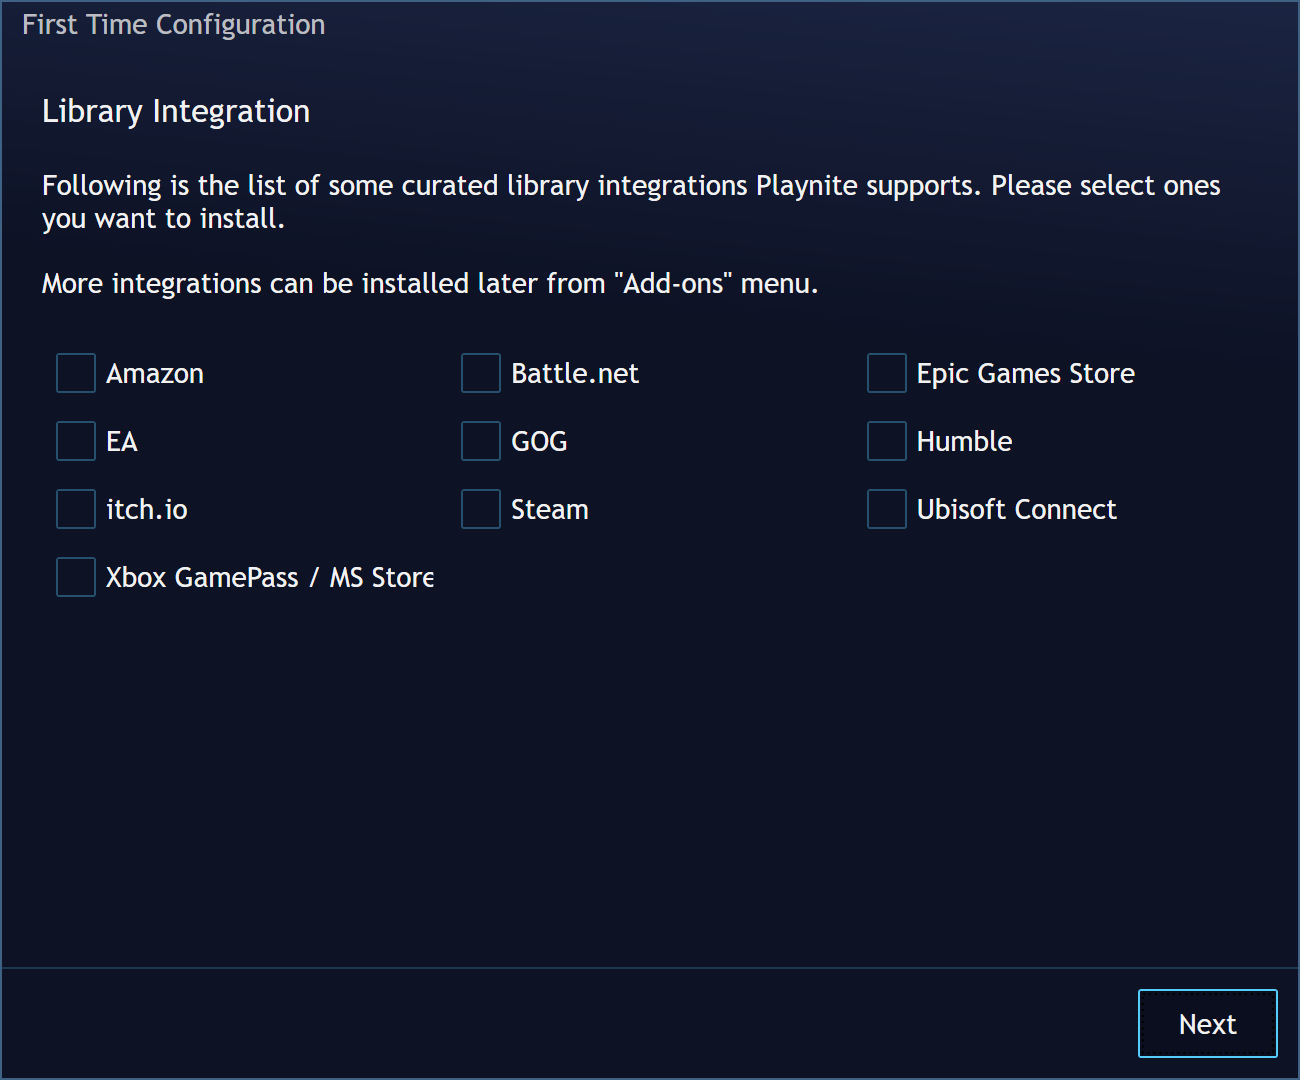
Task: Enable the Xbox GamePass / MS Store checkbox
Action: point(76,577)
